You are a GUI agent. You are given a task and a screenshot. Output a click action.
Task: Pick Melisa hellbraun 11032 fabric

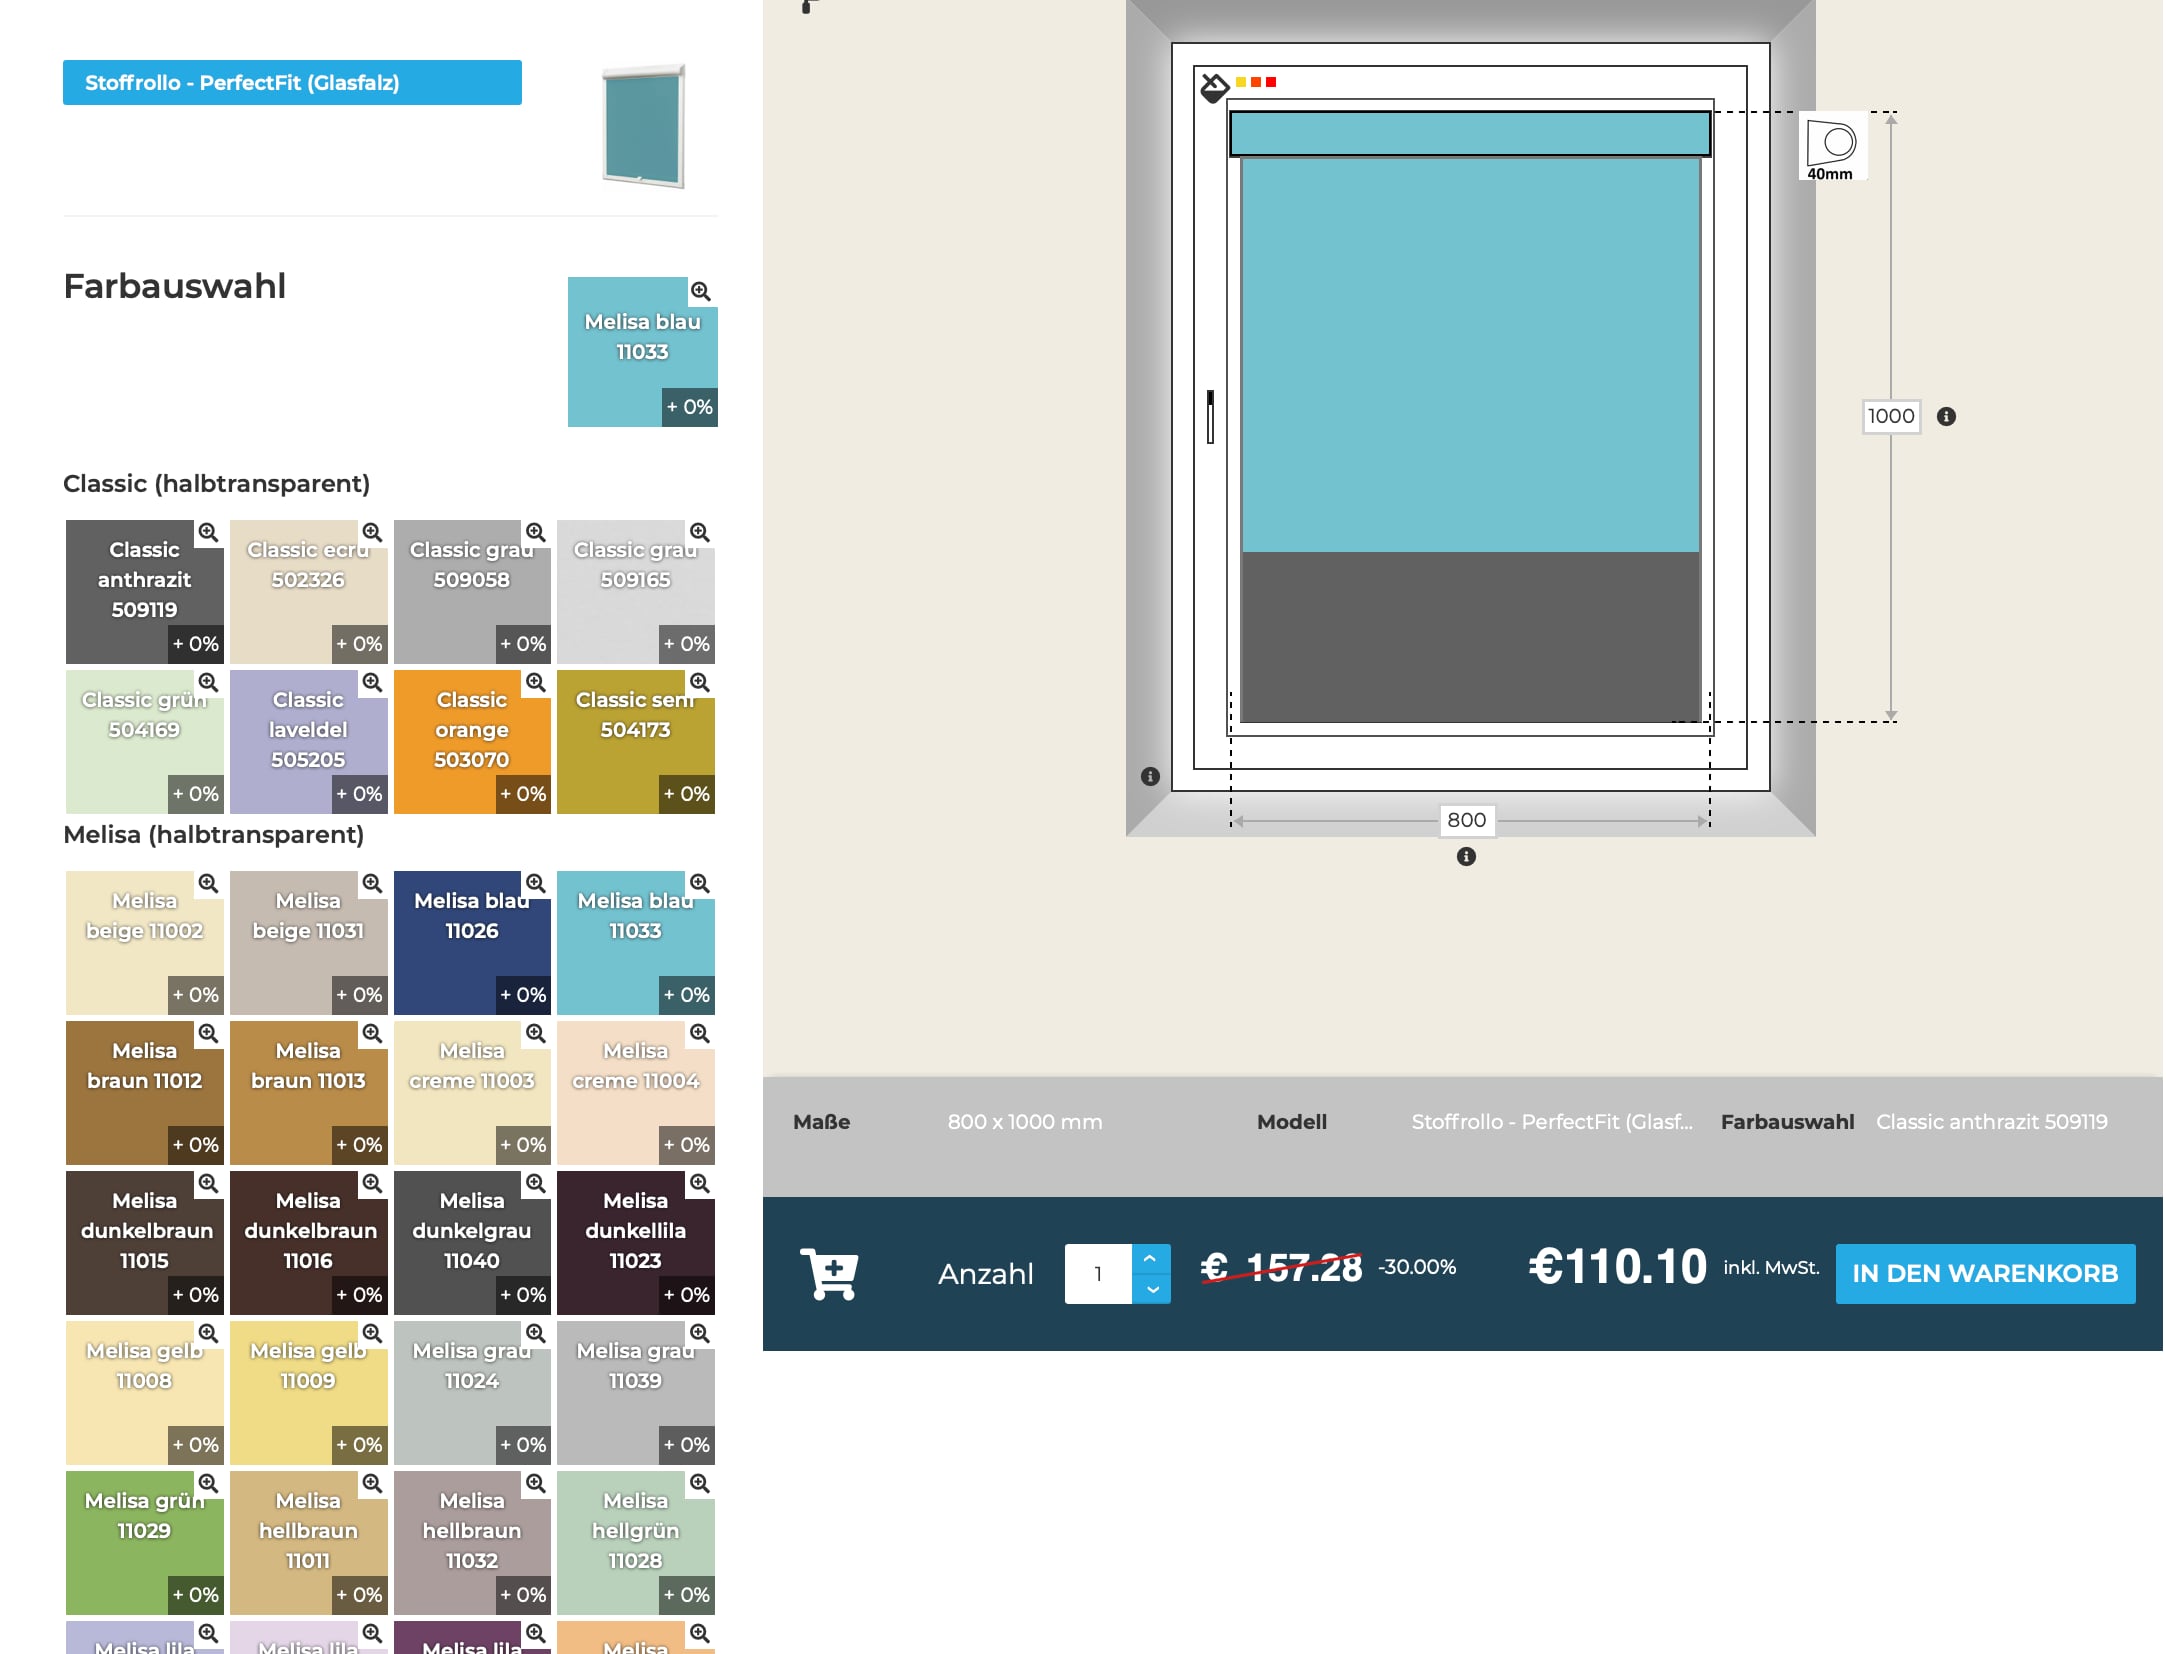(x=472, y=1543)
